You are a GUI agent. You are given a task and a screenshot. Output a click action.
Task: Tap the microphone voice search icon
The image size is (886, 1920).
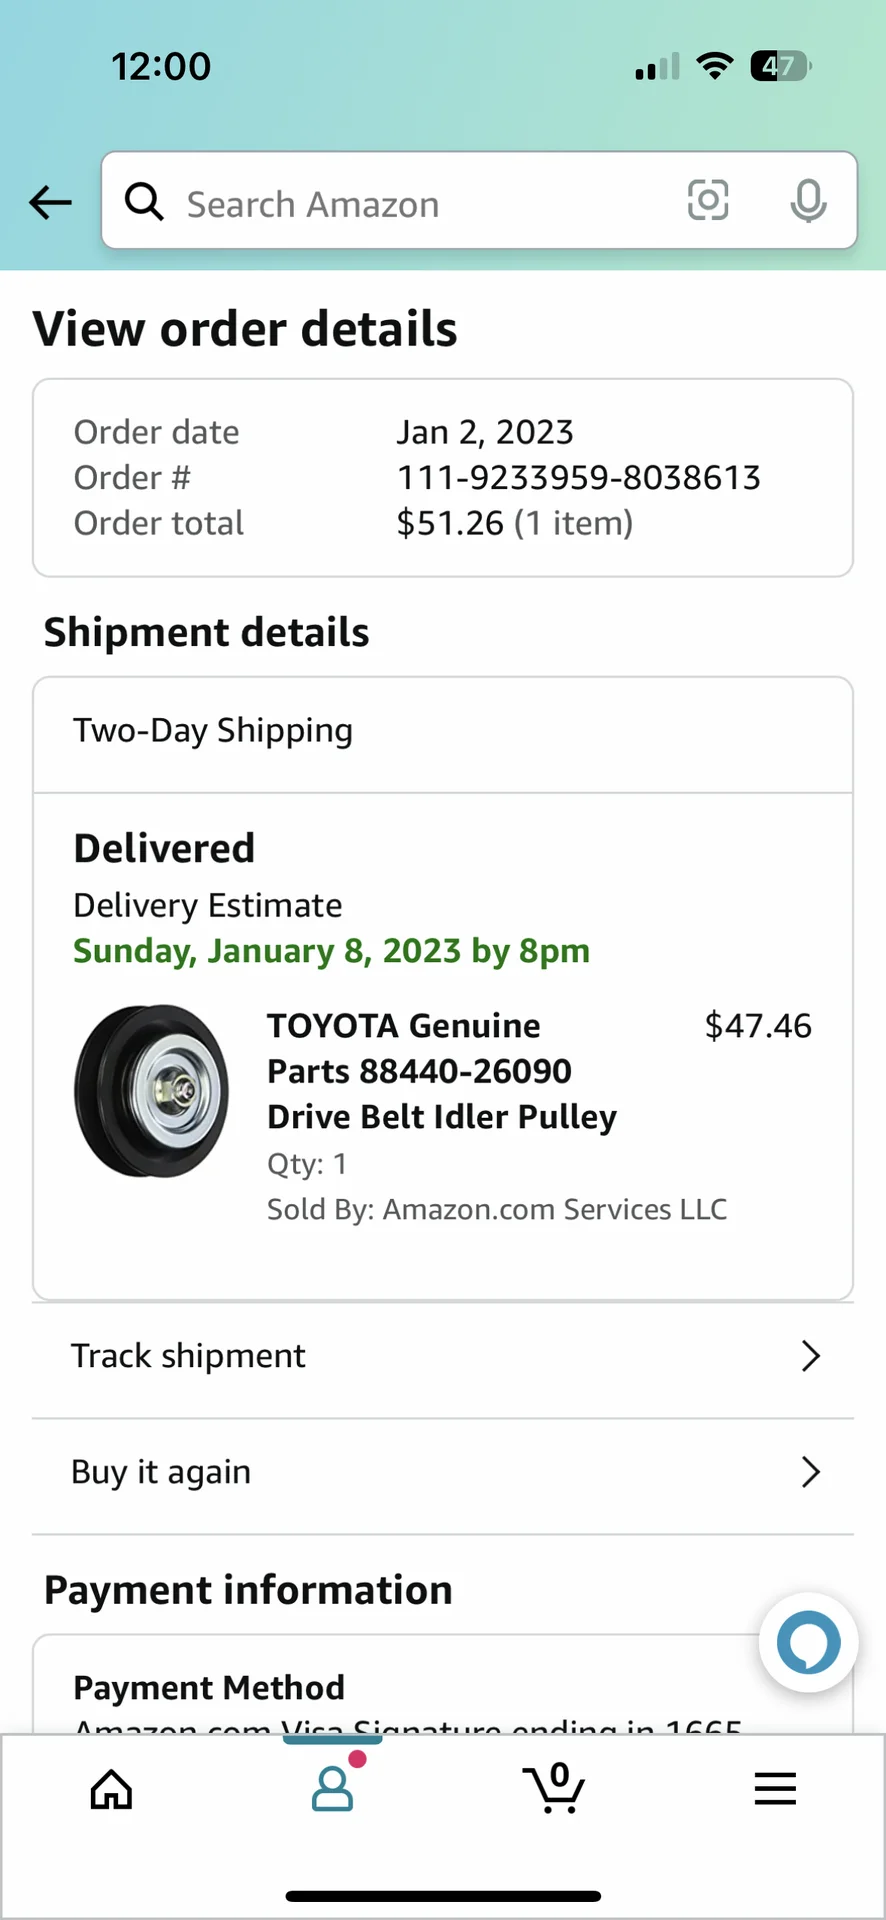click(x=808, y=201)
